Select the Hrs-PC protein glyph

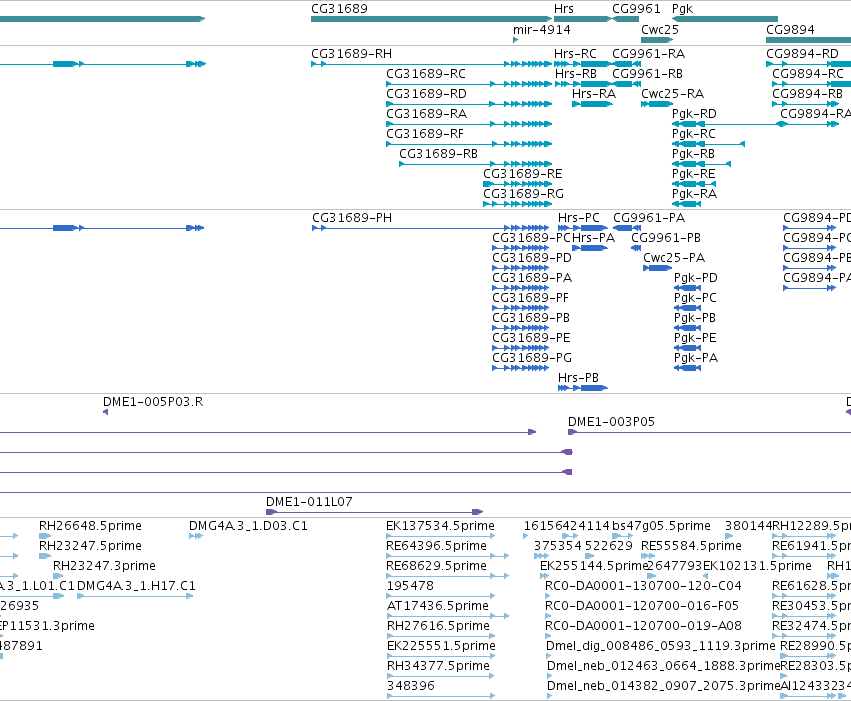click(582, 228)
